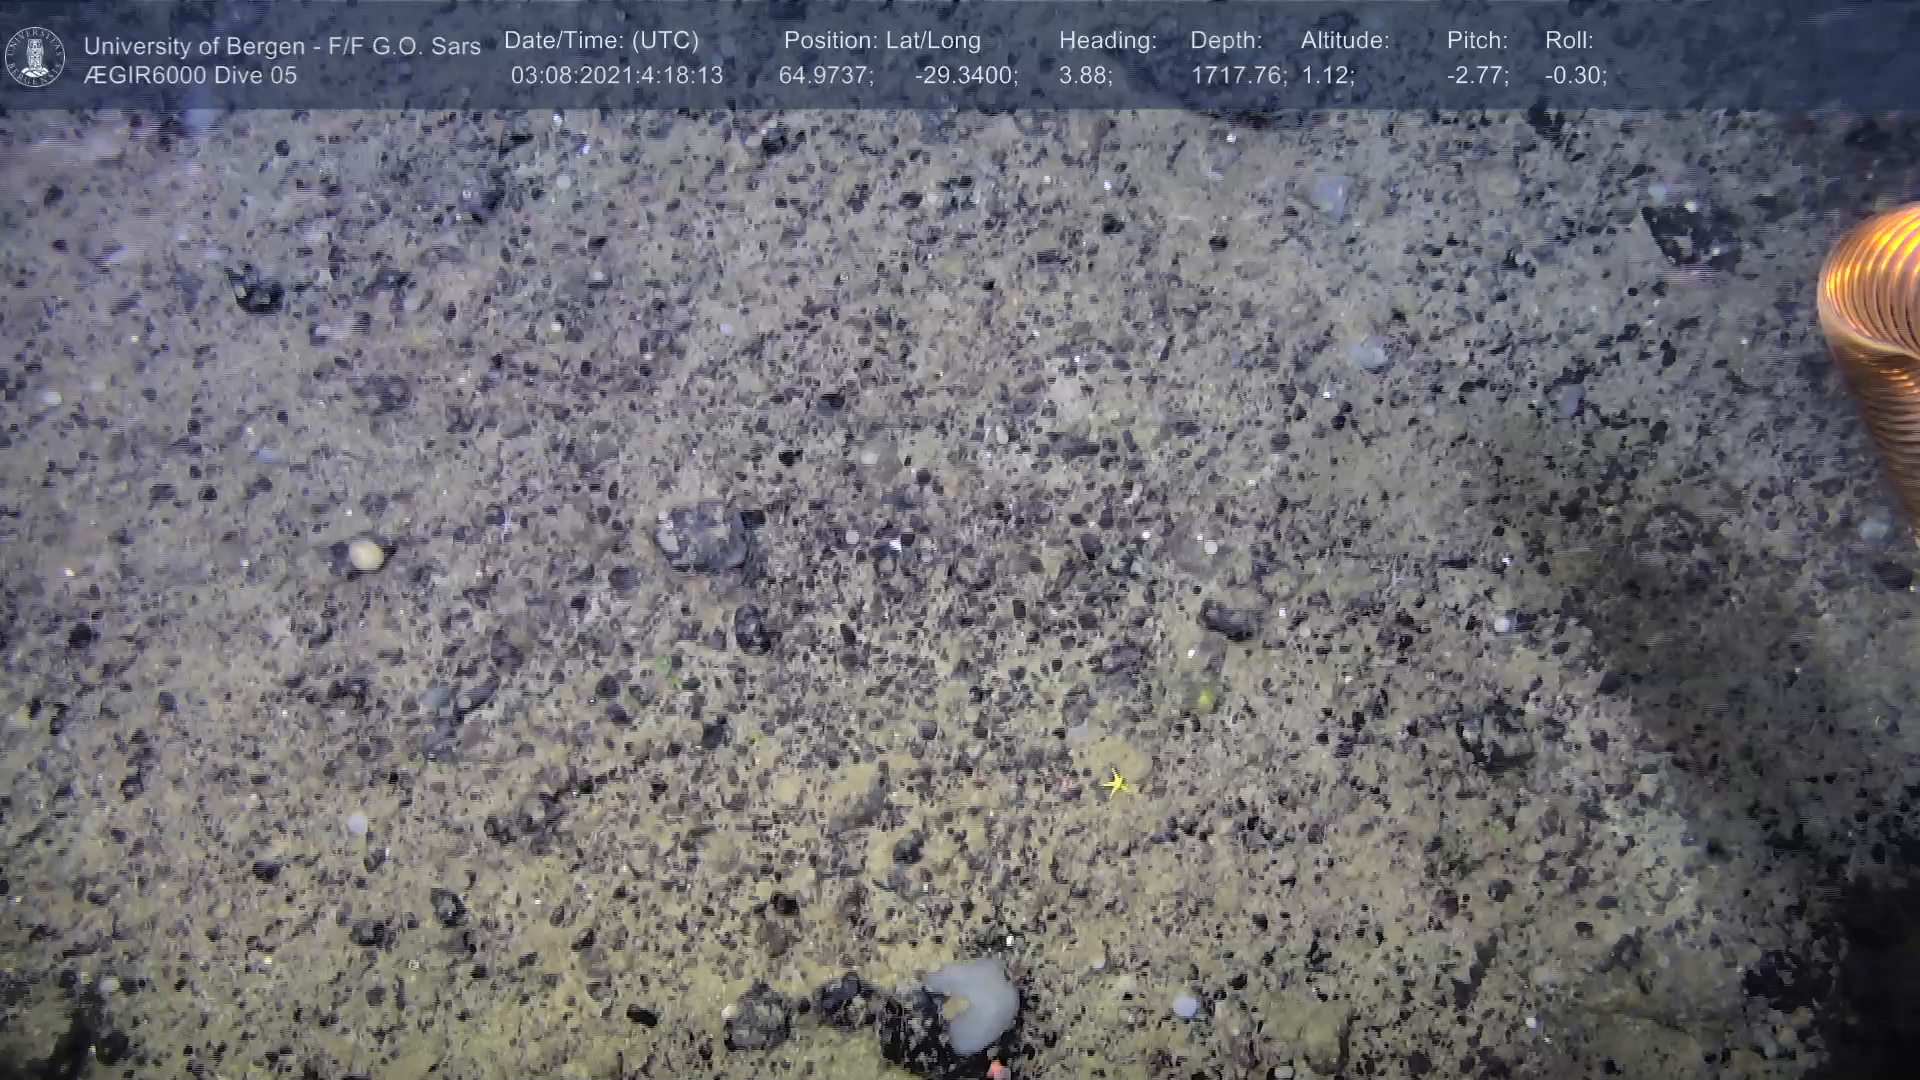Click the 'ÆGIR6000 Dive 05' label

point(190,76)
